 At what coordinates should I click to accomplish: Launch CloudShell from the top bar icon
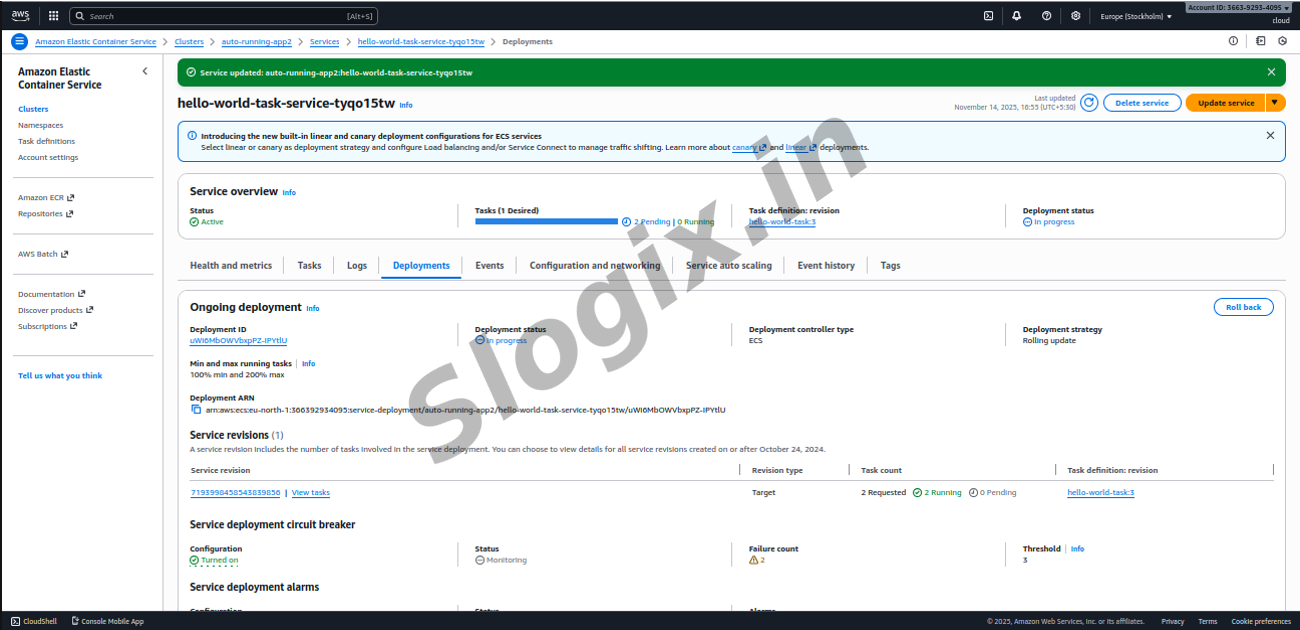tap(988, 16)
